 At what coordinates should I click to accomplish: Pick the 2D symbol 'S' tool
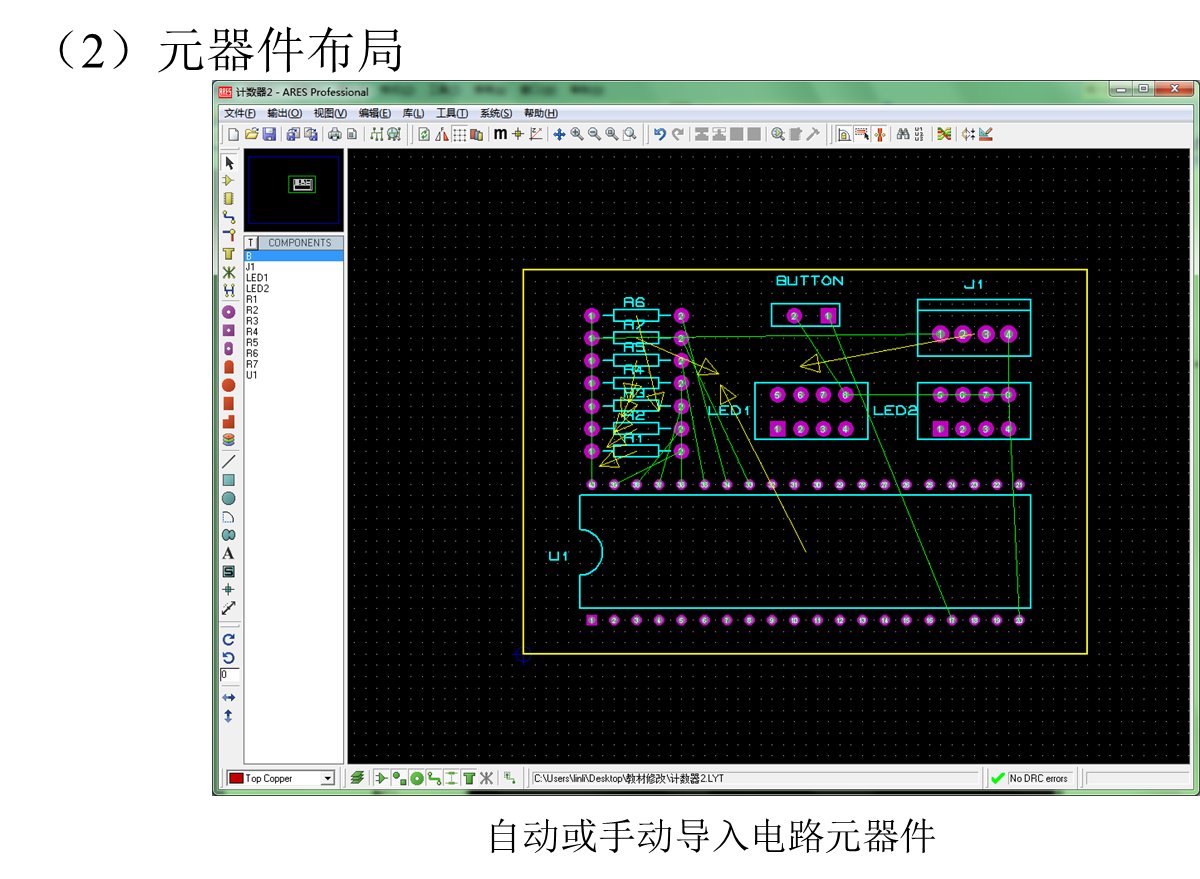[x=229, y=571]
